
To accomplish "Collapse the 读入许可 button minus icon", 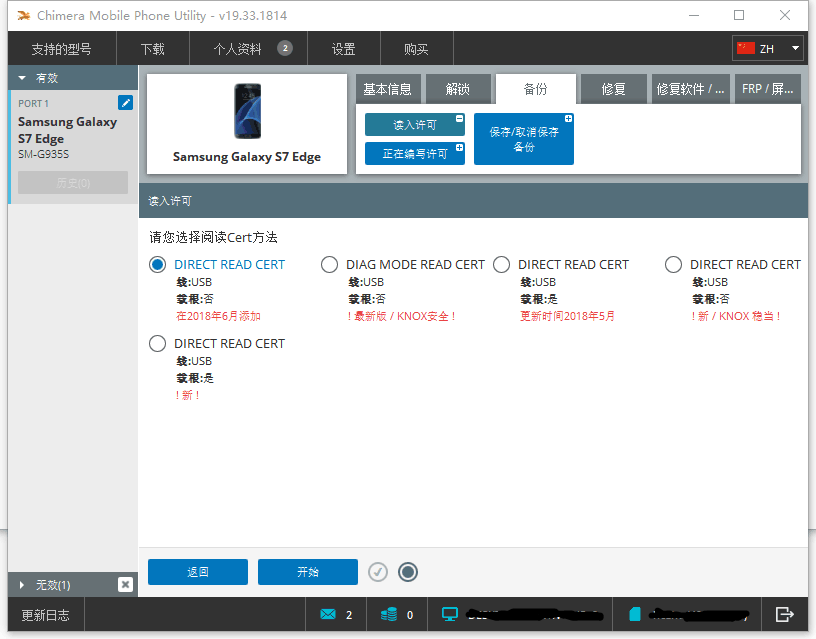I will click(x=460, y=119).
